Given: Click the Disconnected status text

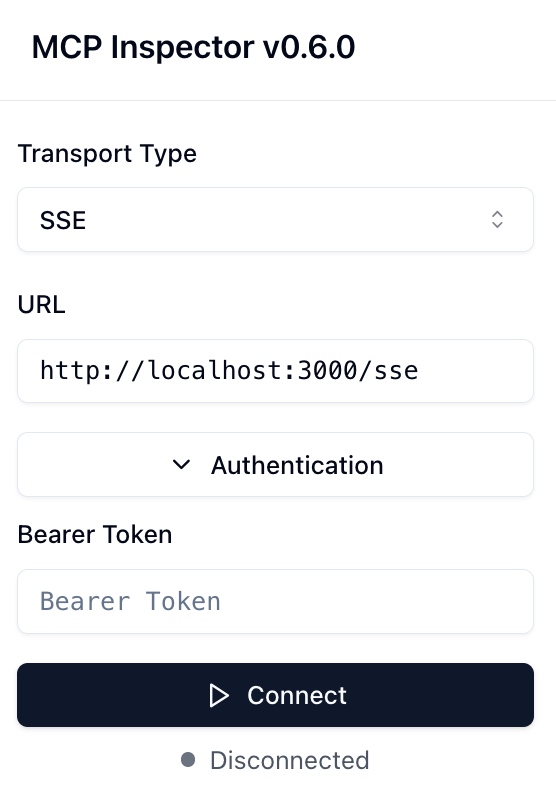Looking at the screenshot, I should point(290,760).
